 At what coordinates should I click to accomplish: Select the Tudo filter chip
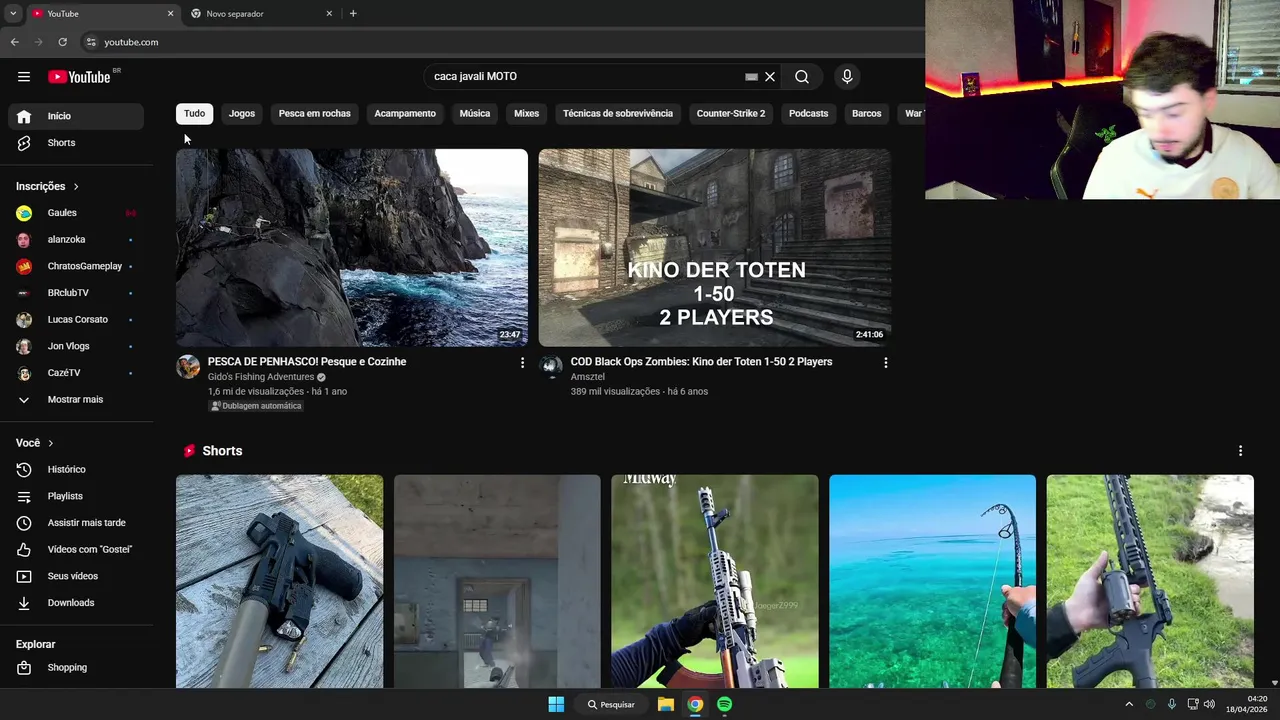[x=194, y=114]
